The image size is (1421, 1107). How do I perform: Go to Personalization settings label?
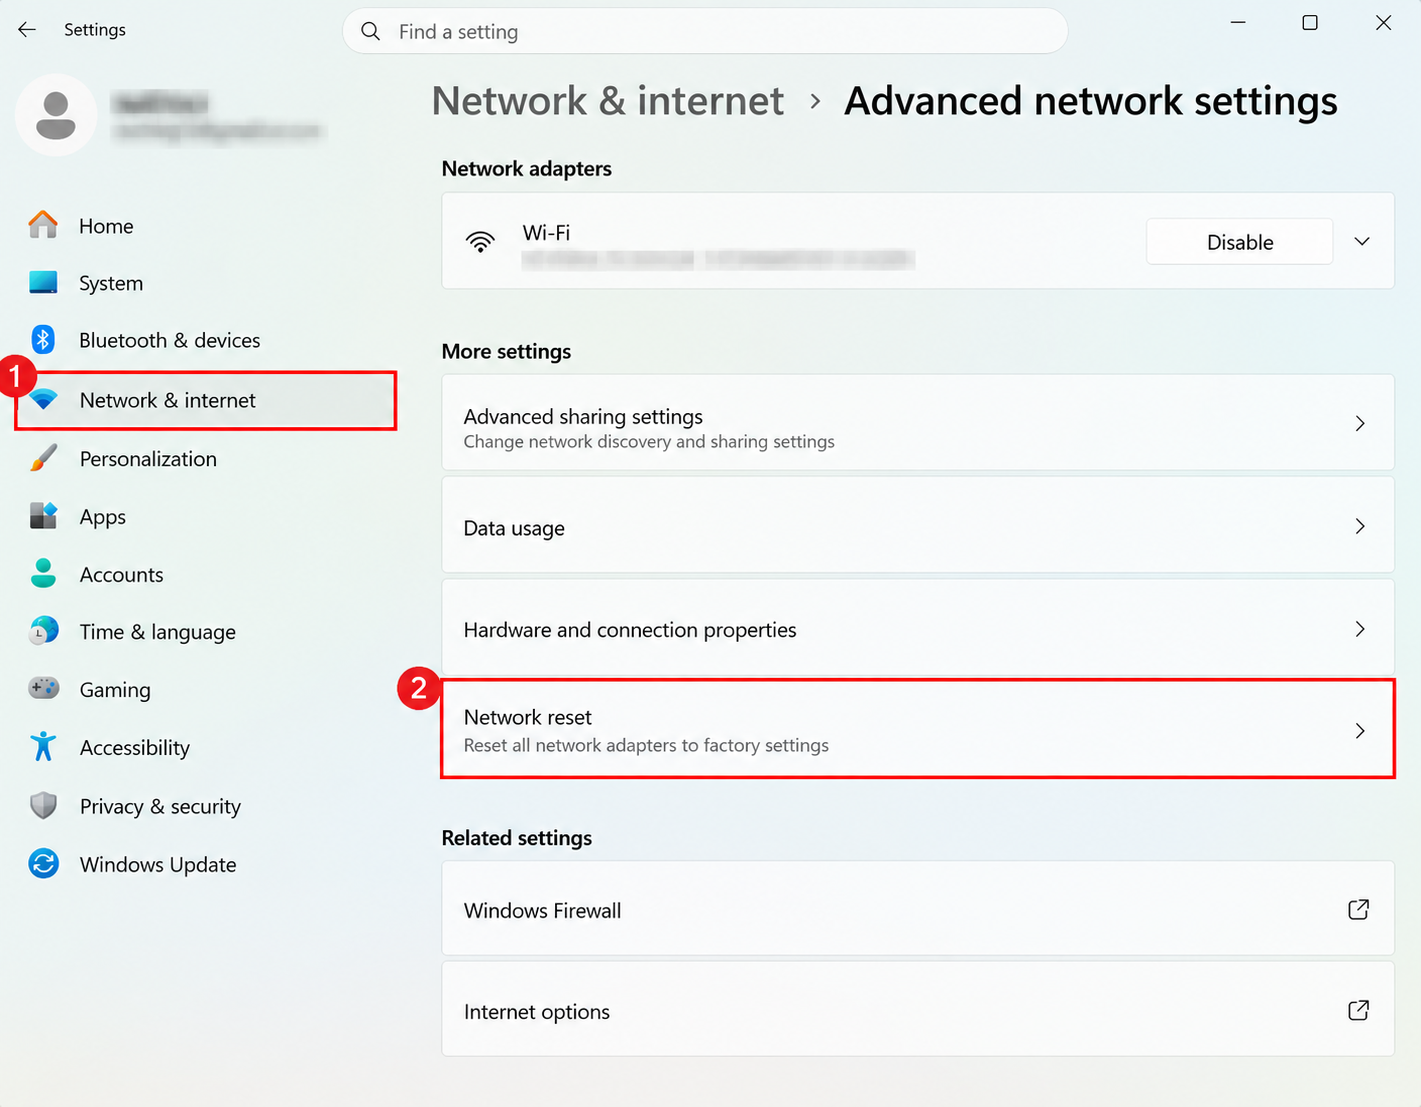pos(148,459)
